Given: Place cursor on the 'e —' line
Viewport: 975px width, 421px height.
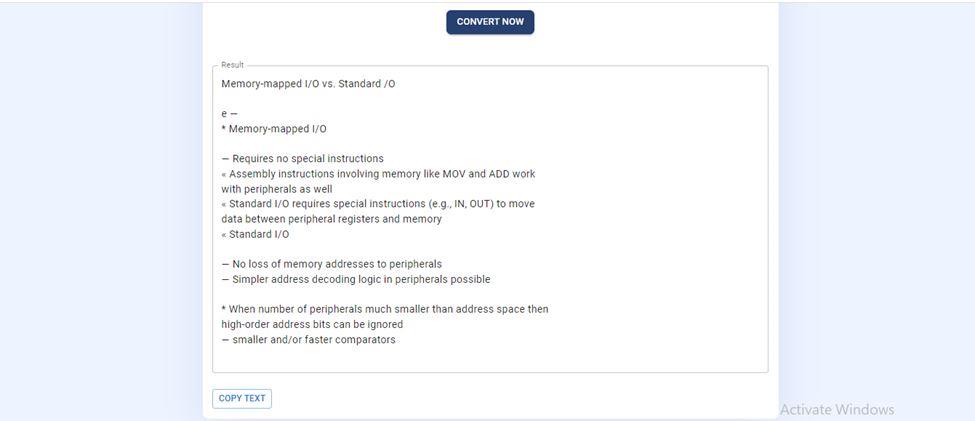Looking at the screenshot, I should tap(229, 114).
